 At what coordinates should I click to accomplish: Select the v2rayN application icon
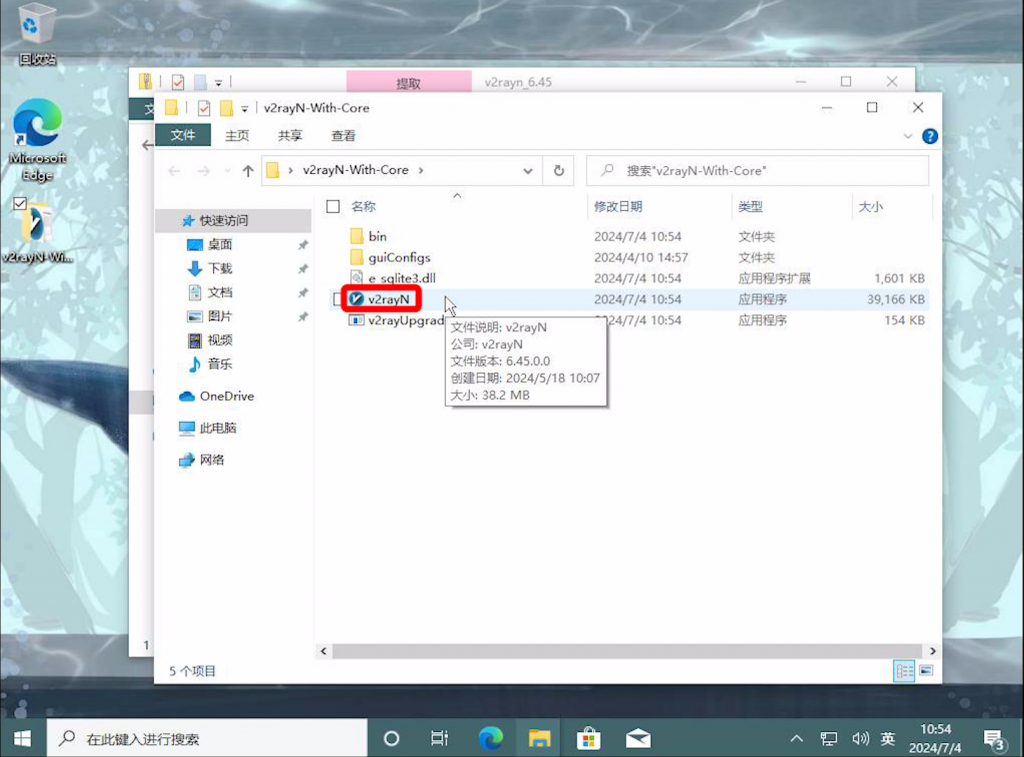pos(357,299)
